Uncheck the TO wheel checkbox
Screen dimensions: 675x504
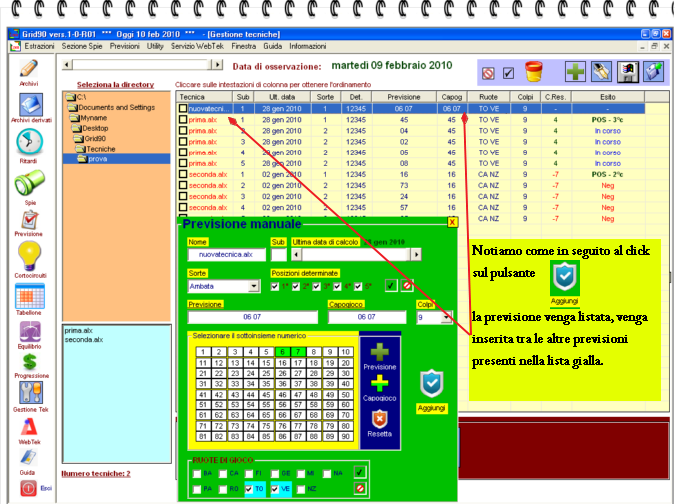point(248,489)
